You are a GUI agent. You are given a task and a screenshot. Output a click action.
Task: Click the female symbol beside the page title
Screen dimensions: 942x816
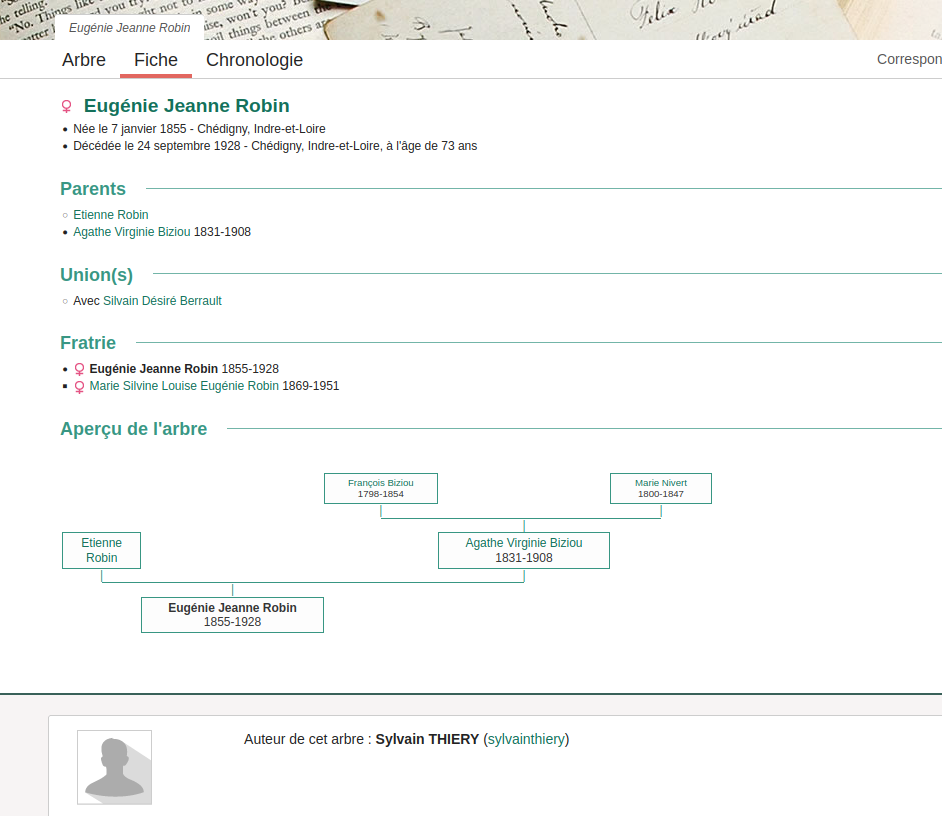coord(67,107)
